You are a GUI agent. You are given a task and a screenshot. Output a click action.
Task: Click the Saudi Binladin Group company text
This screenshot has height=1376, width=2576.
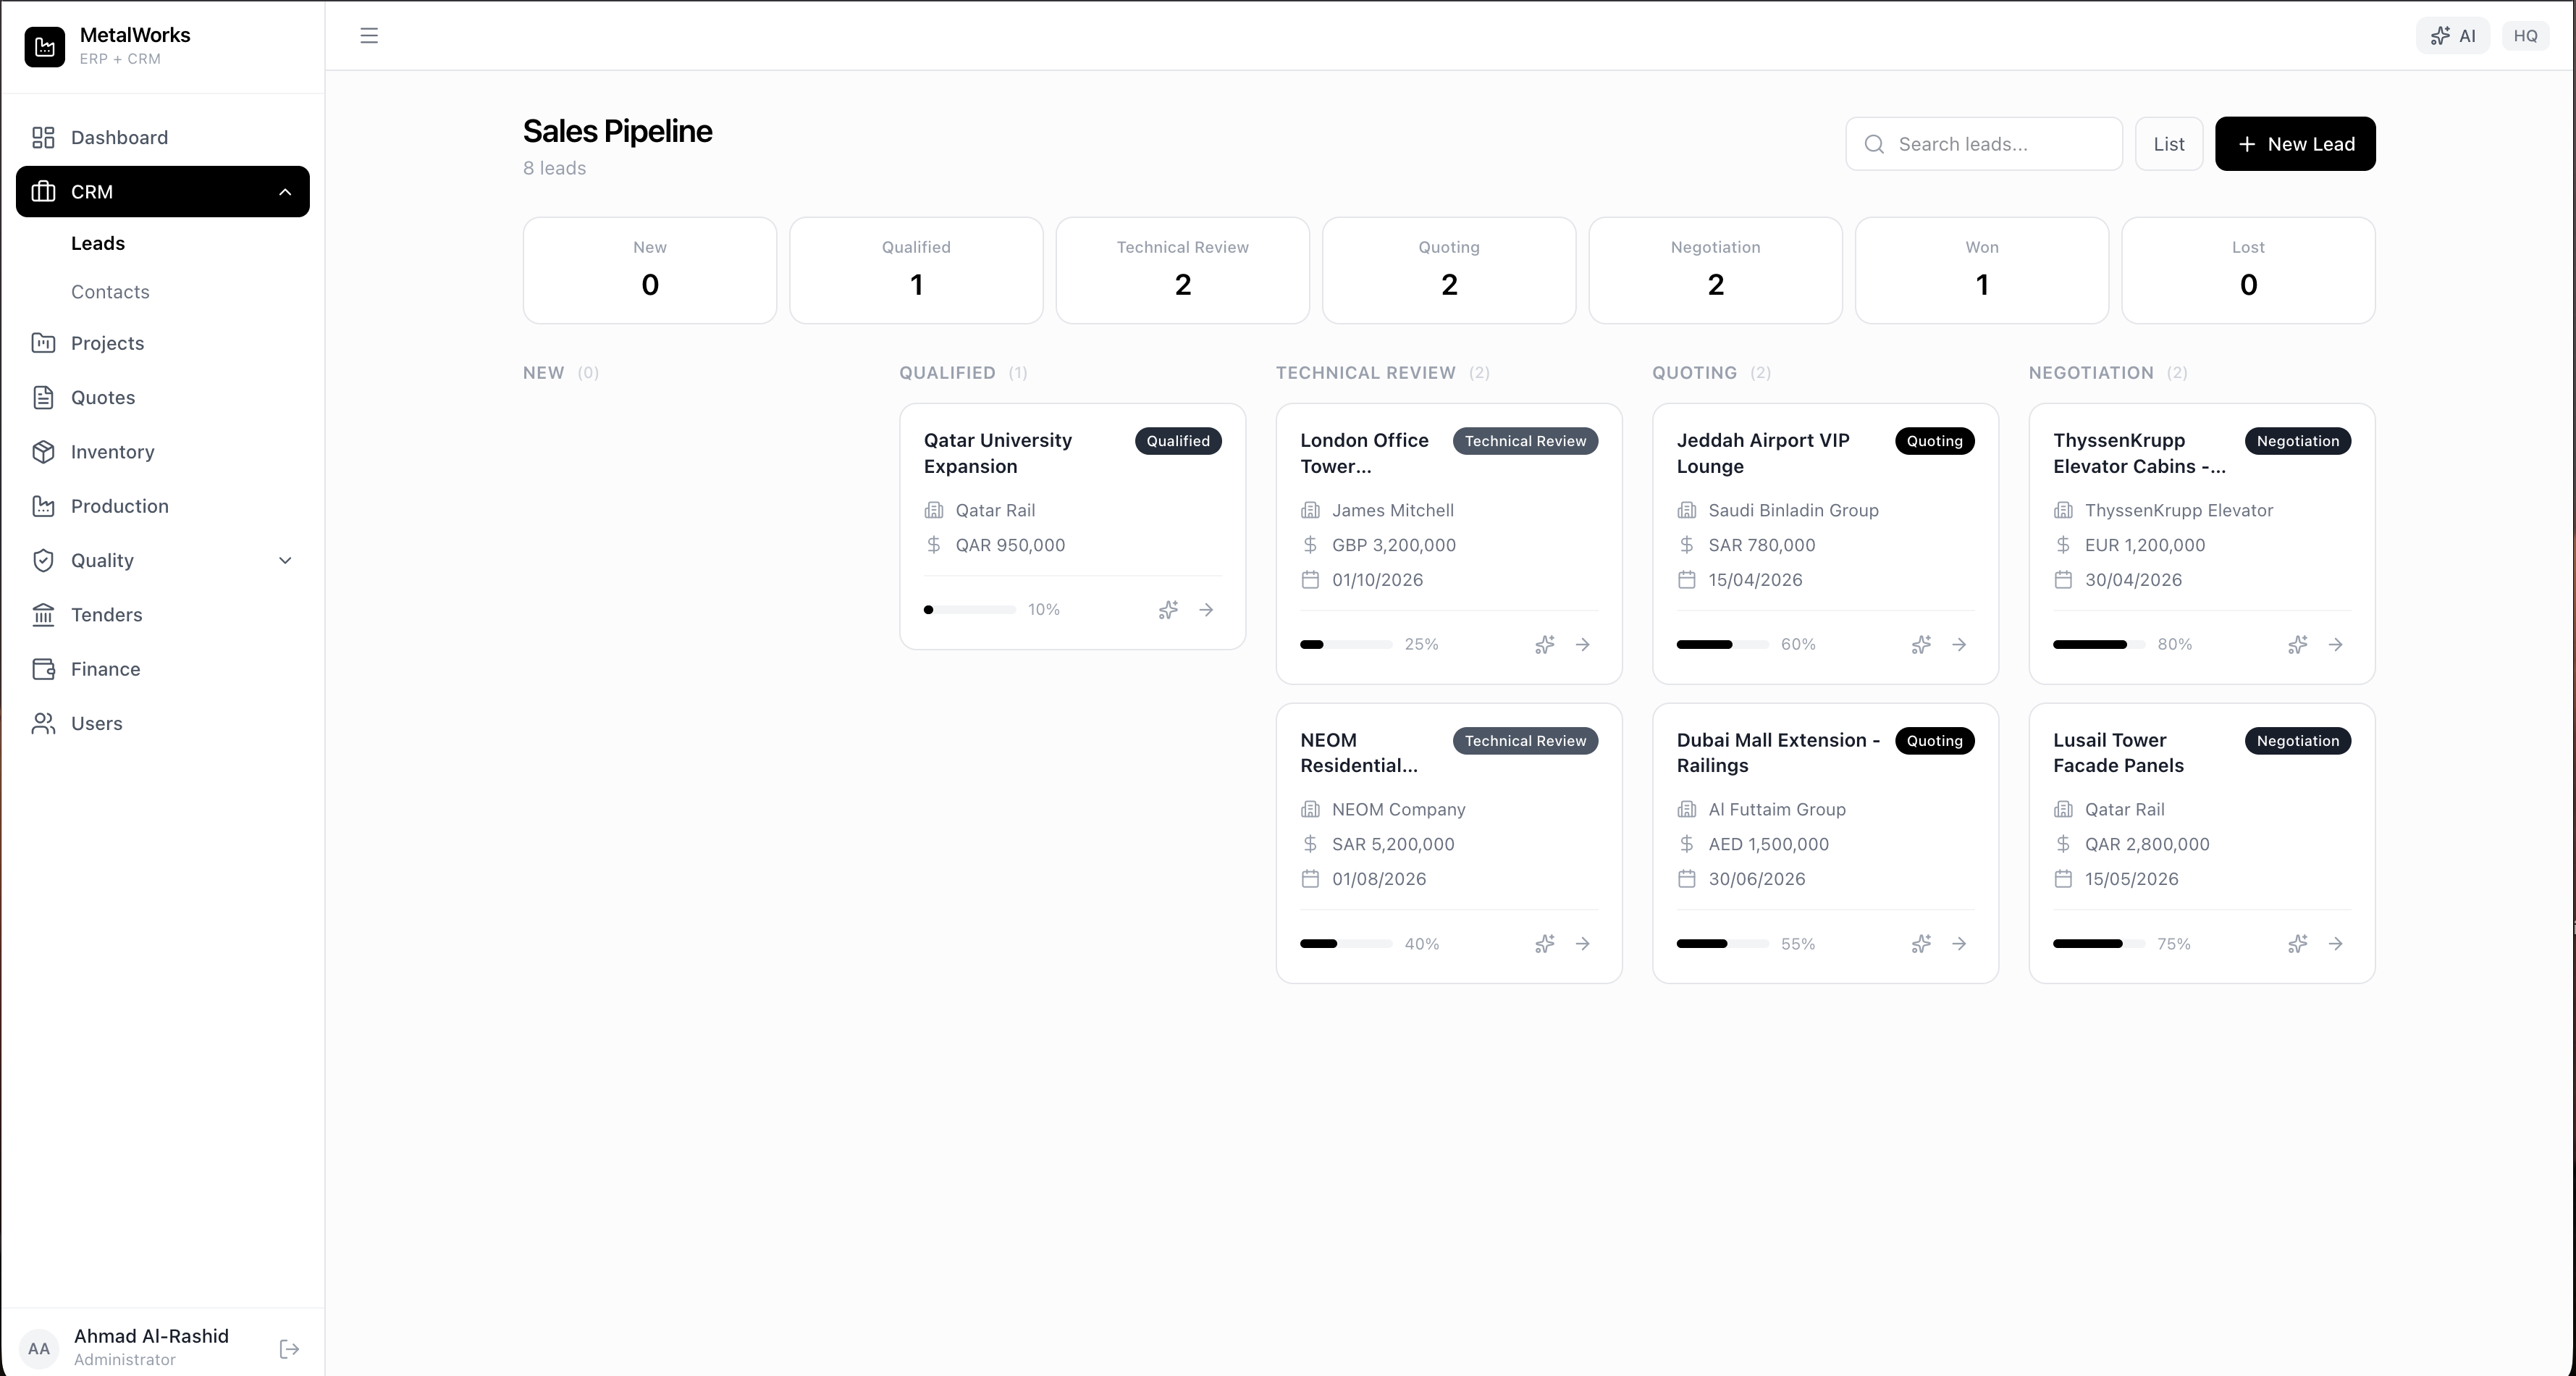click(x=1793, y=510)
